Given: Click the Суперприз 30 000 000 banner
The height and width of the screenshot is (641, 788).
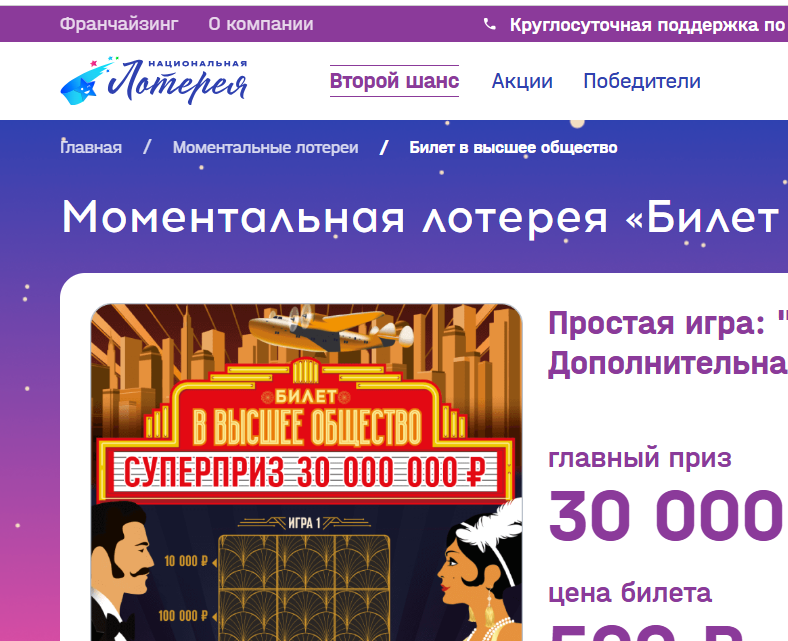Looking at the screenshot, I should (x=305, y=472).
